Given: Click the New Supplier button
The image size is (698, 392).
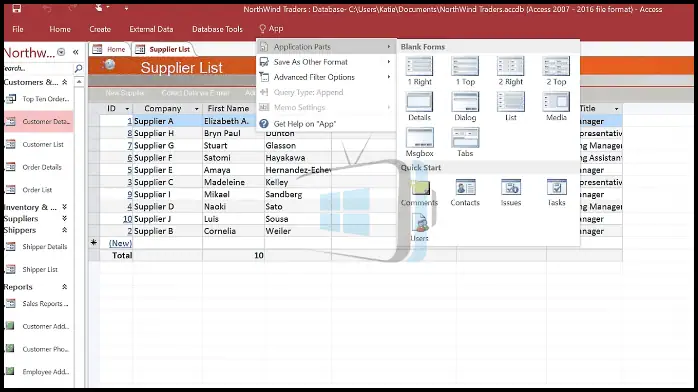Looking at the screenshot, I should (125, 93).
